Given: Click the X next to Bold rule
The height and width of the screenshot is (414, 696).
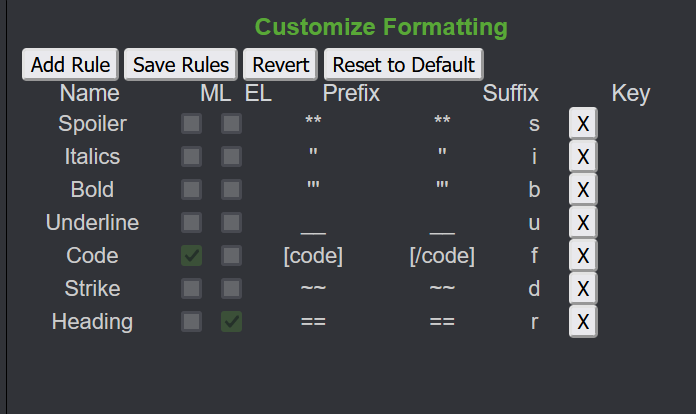Looking at the screenshot, I should (583, 190).
